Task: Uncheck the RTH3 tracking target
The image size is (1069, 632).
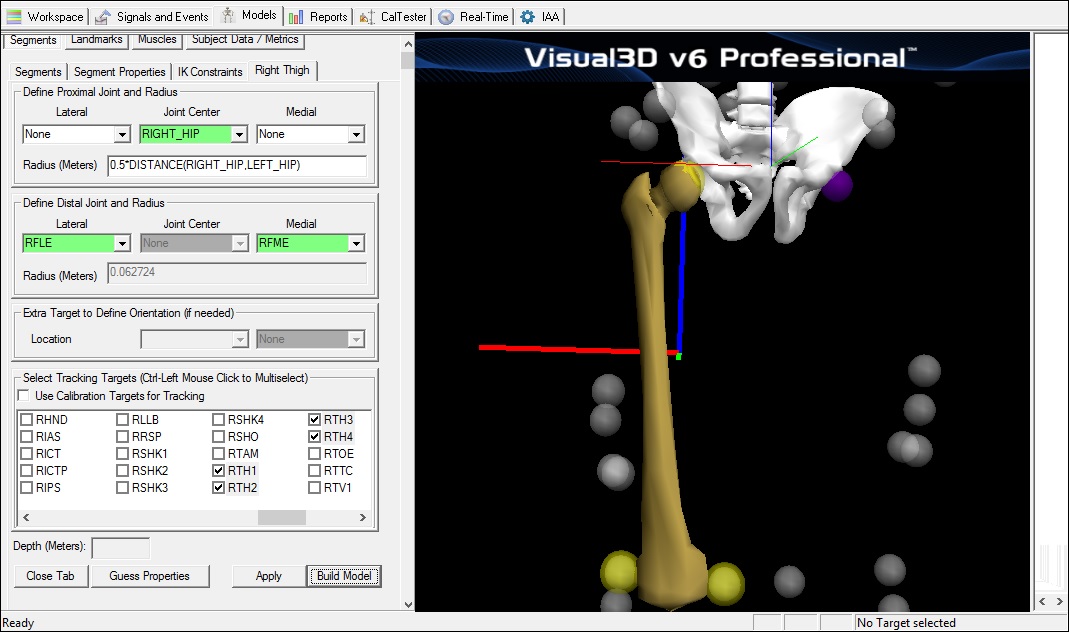Action: (x=316, y=420)
